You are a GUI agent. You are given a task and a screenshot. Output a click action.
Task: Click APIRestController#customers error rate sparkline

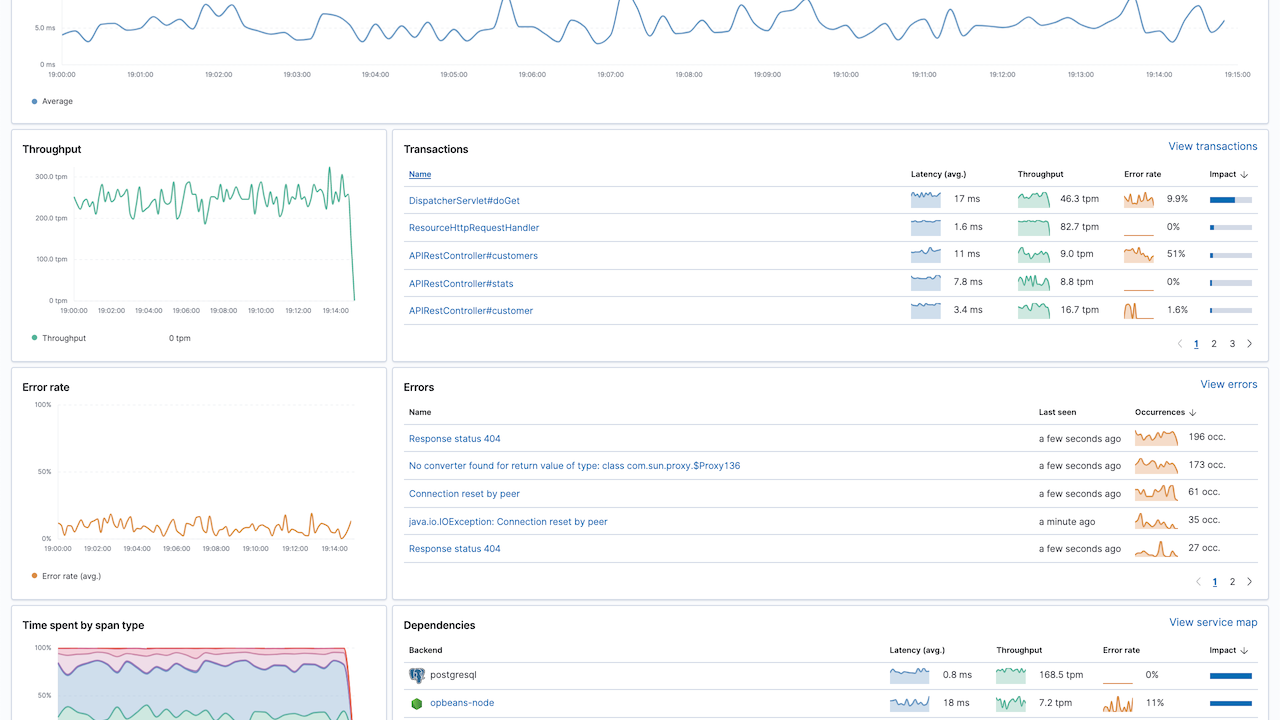pyautogui.click(x=1139, y=255)
